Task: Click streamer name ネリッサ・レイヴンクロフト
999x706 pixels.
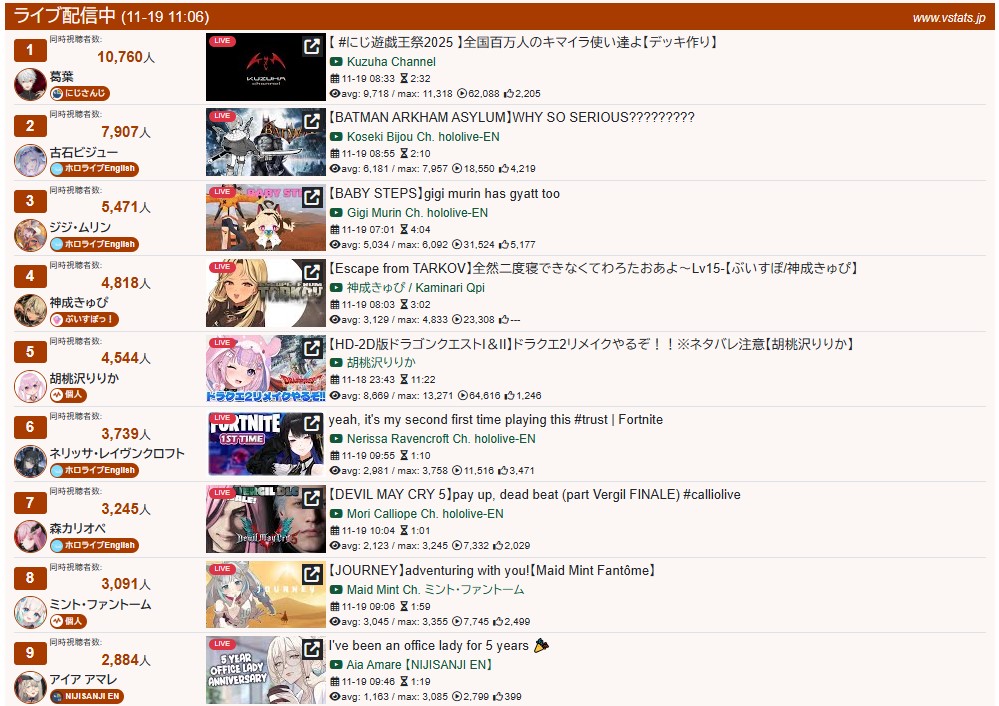Action: coord(117,454)
